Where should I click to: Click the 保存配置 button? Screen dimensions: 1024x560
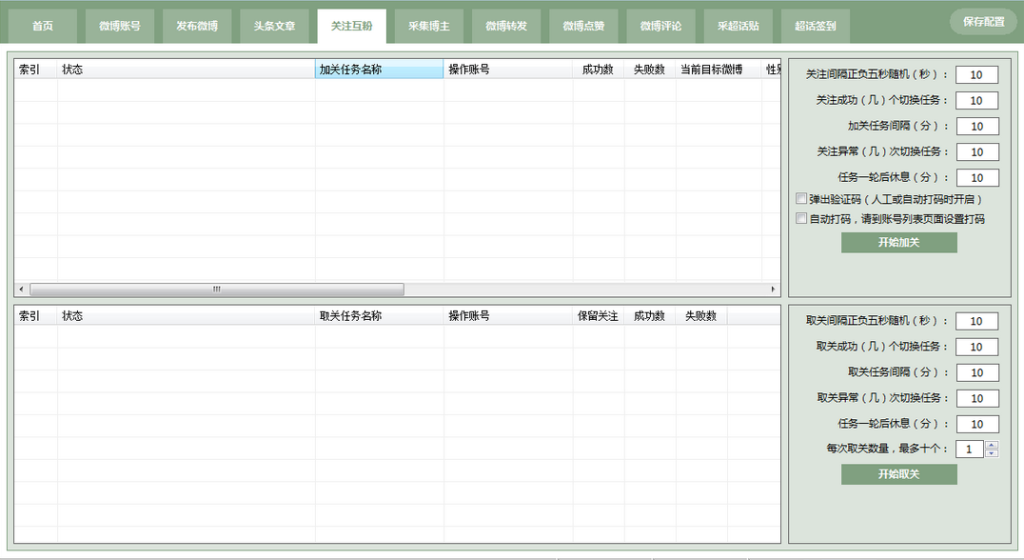[983, 21]
